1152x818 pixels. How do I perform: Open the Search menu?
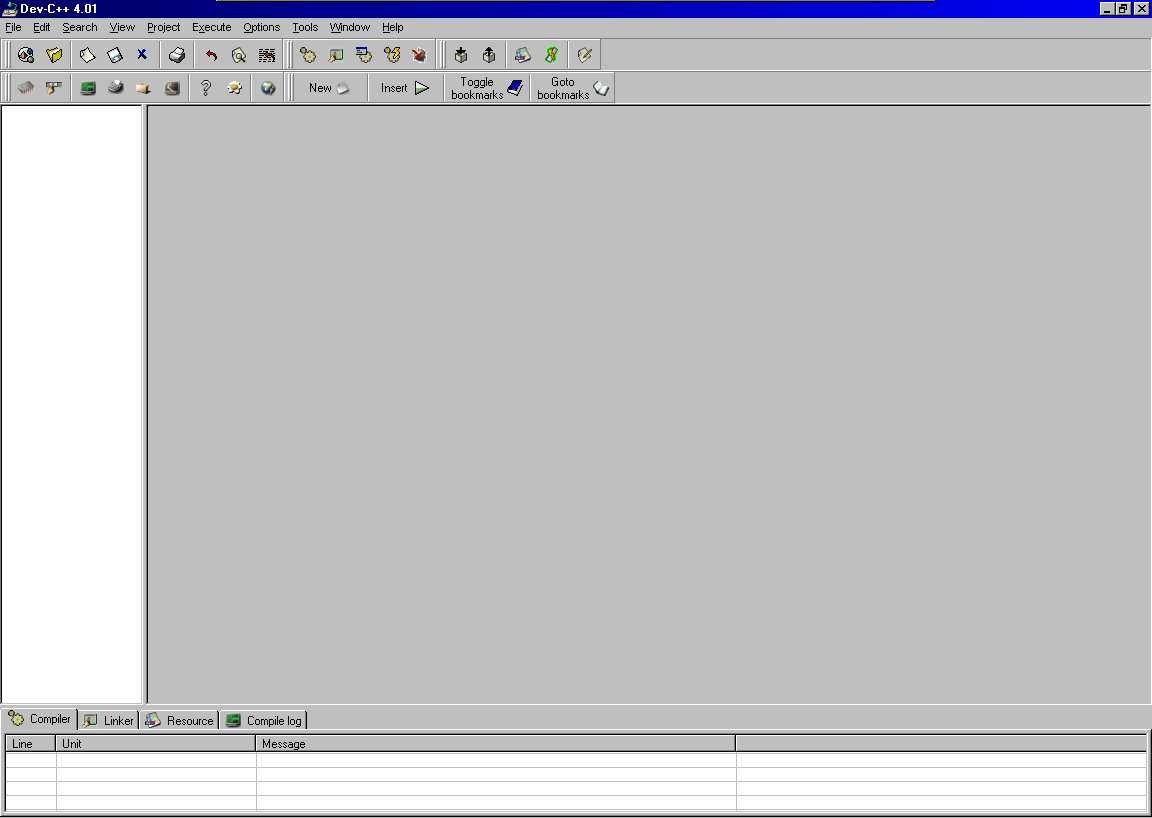pyautogui.click(x=79, y=27)
